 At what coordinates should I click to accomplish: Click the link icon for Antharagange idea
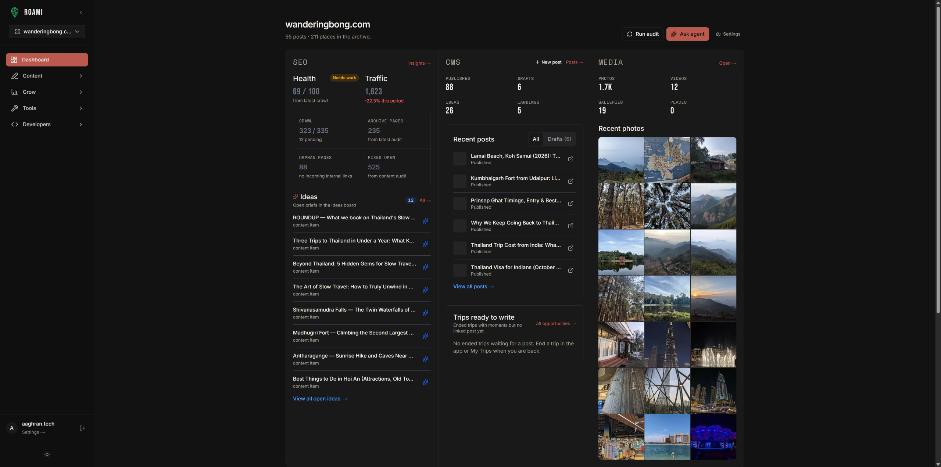click(425, 359)
